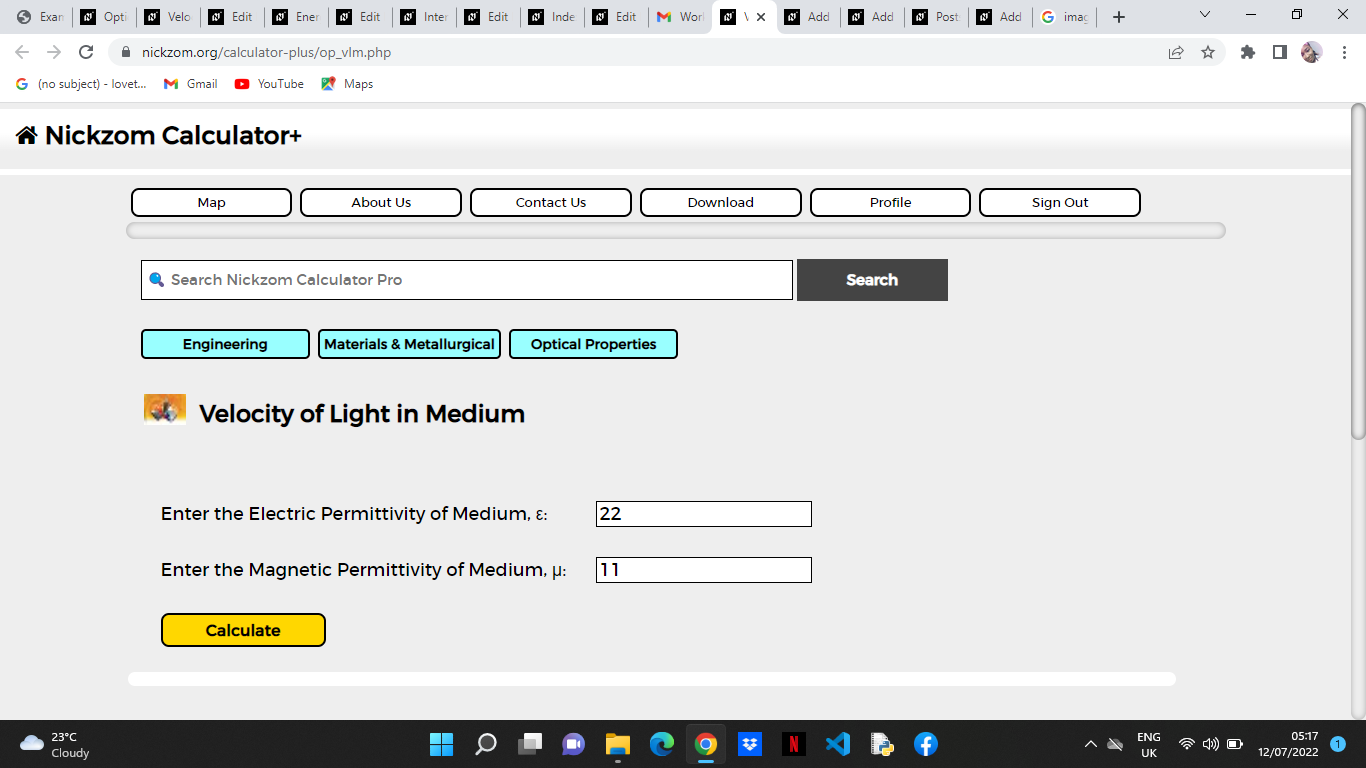Click the Chrome taskbar icon
This screenshot has height=768, width=1366.
tap(706, 744)
